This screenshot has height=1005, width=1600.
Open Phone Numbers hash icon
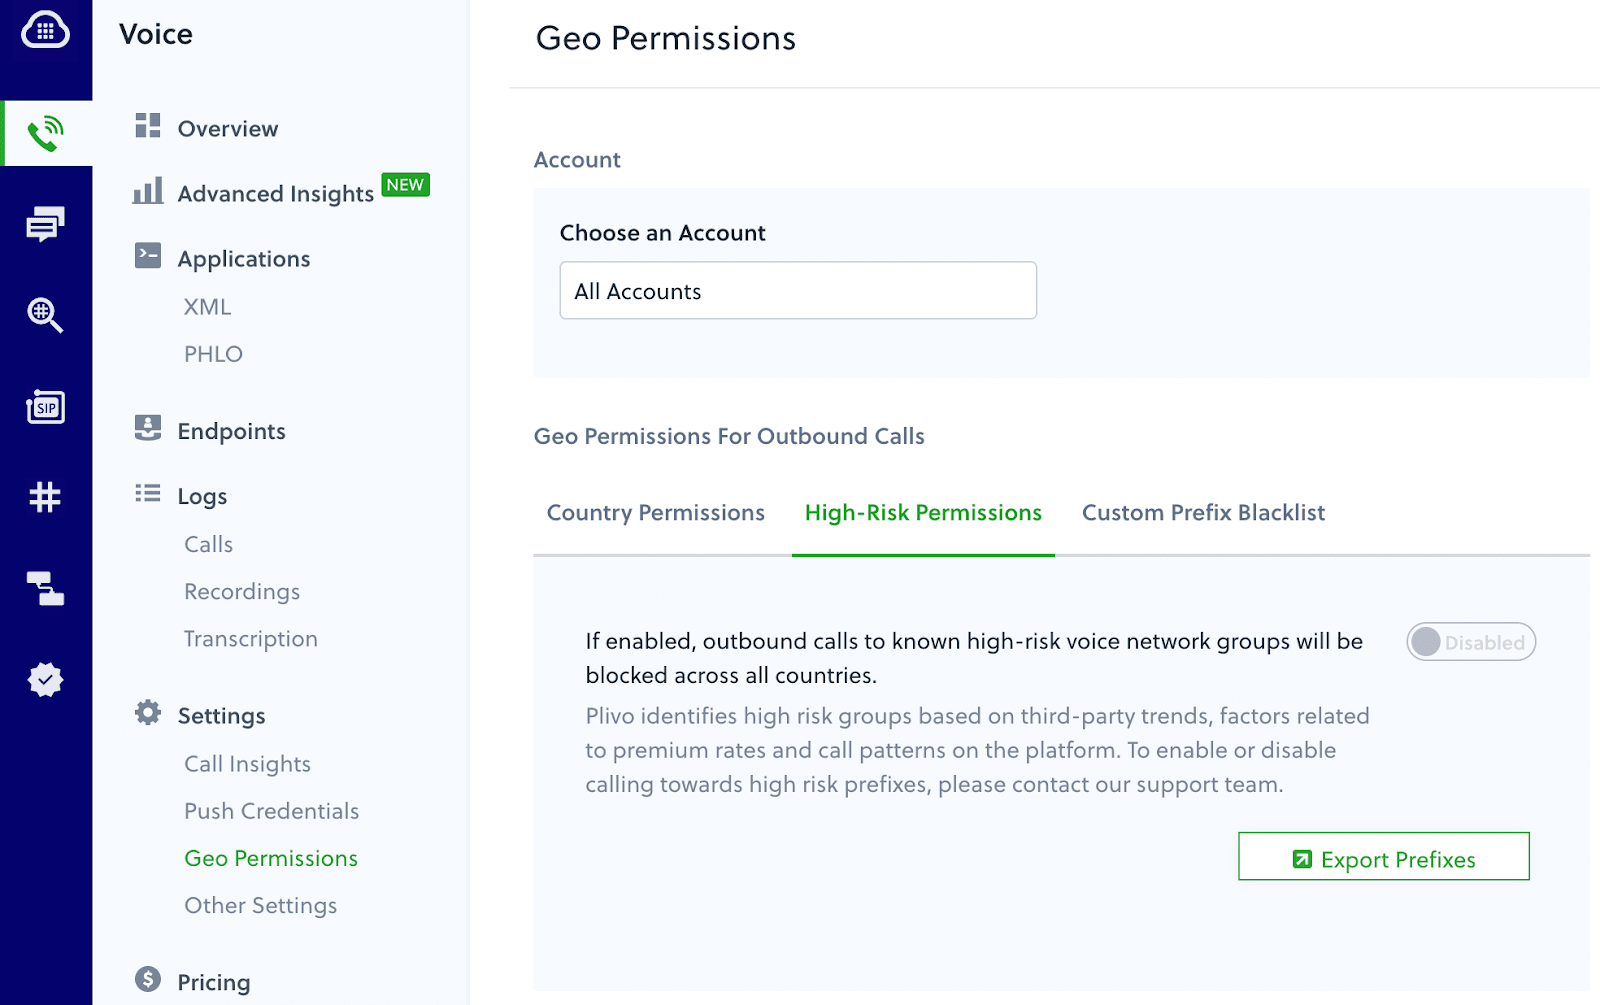coord(46,497)
